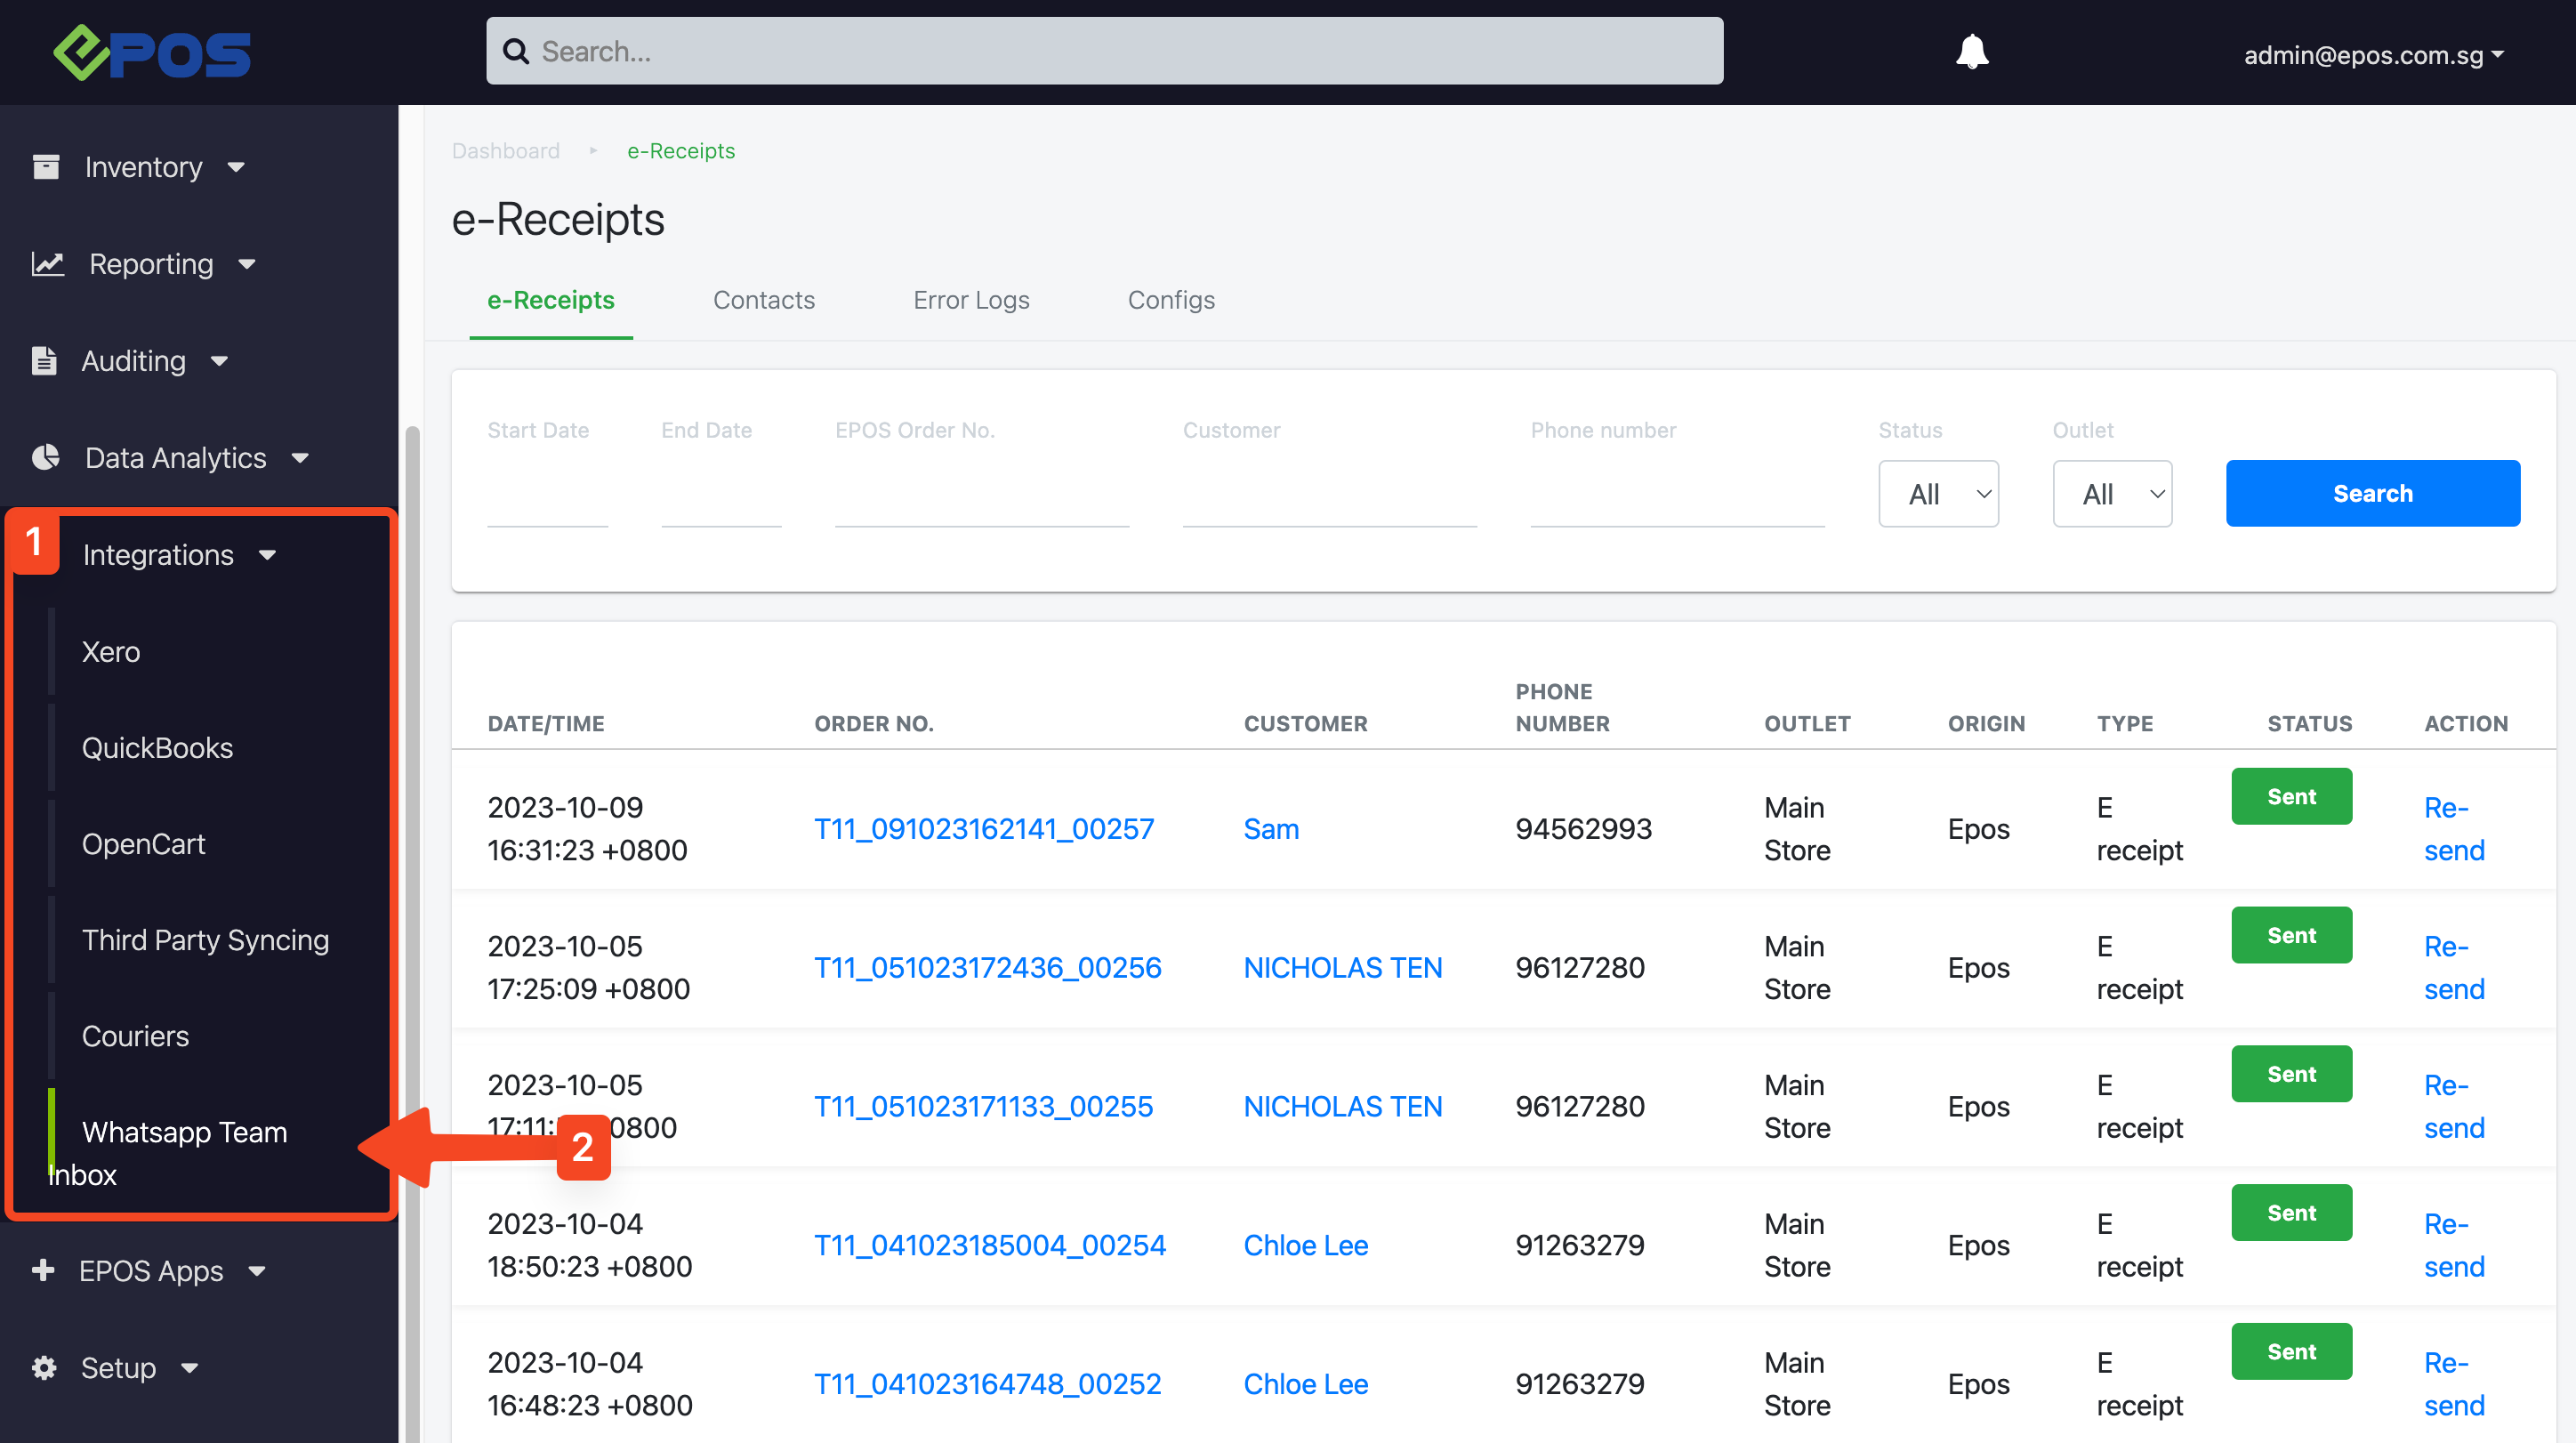Open the admin@epos.com.sg account menu

point(2372,55)
